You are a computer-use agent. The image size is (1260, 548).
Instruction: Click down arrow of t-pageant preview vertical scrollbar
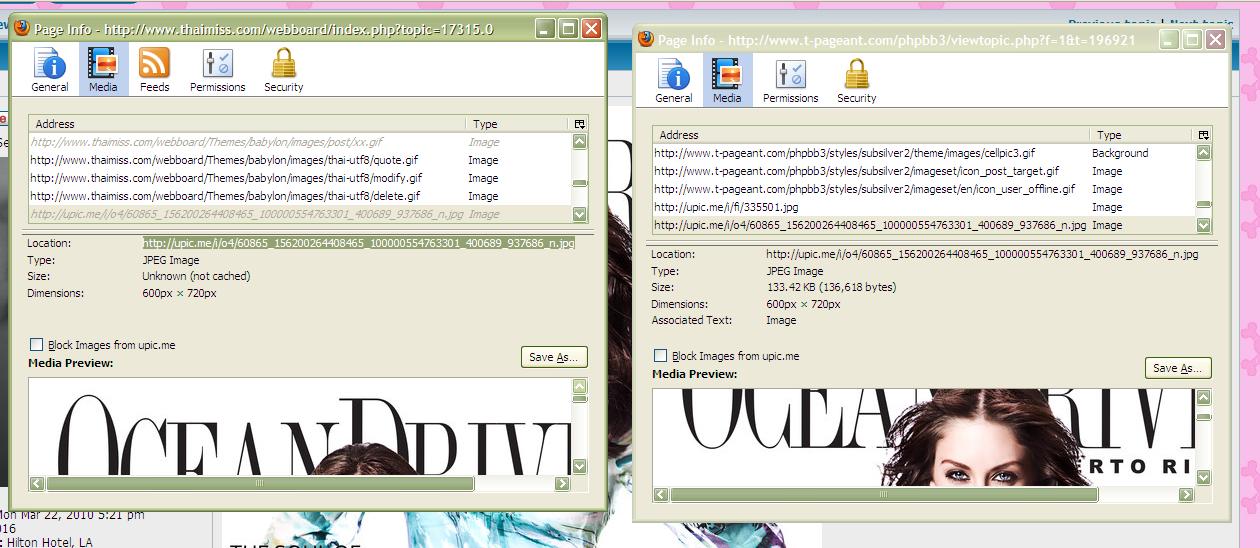tap(1204, 477)
